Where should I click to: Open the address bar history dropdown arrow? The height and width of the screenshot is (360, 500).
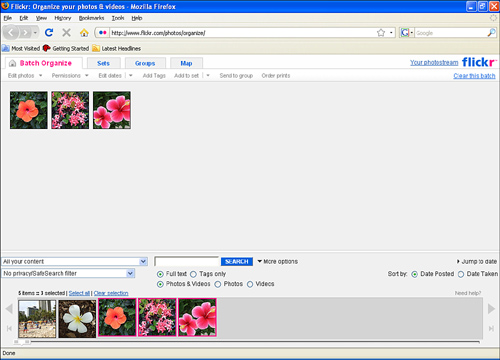click(x=391, y=33)
